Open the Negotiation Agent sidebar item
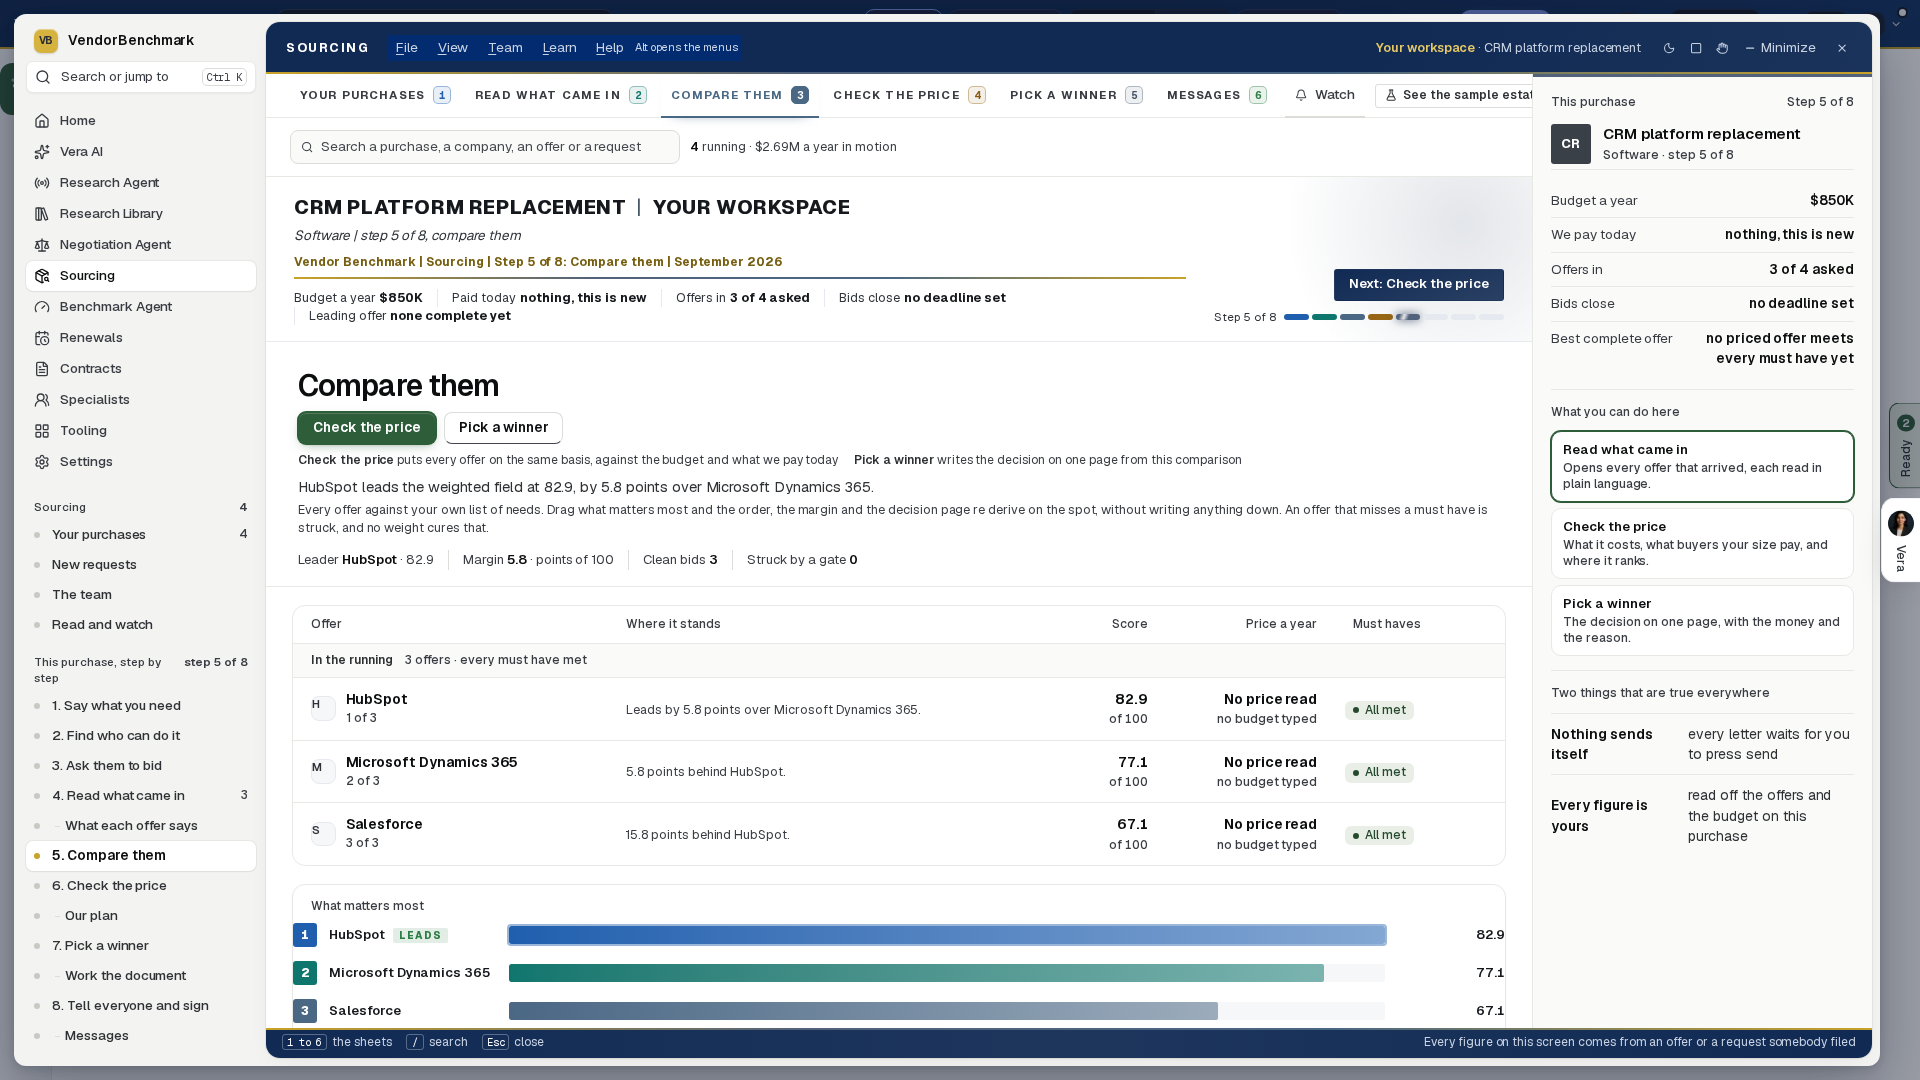Screen dimensions: 1920x1080 pyautogui.click(x=140, y=245)
